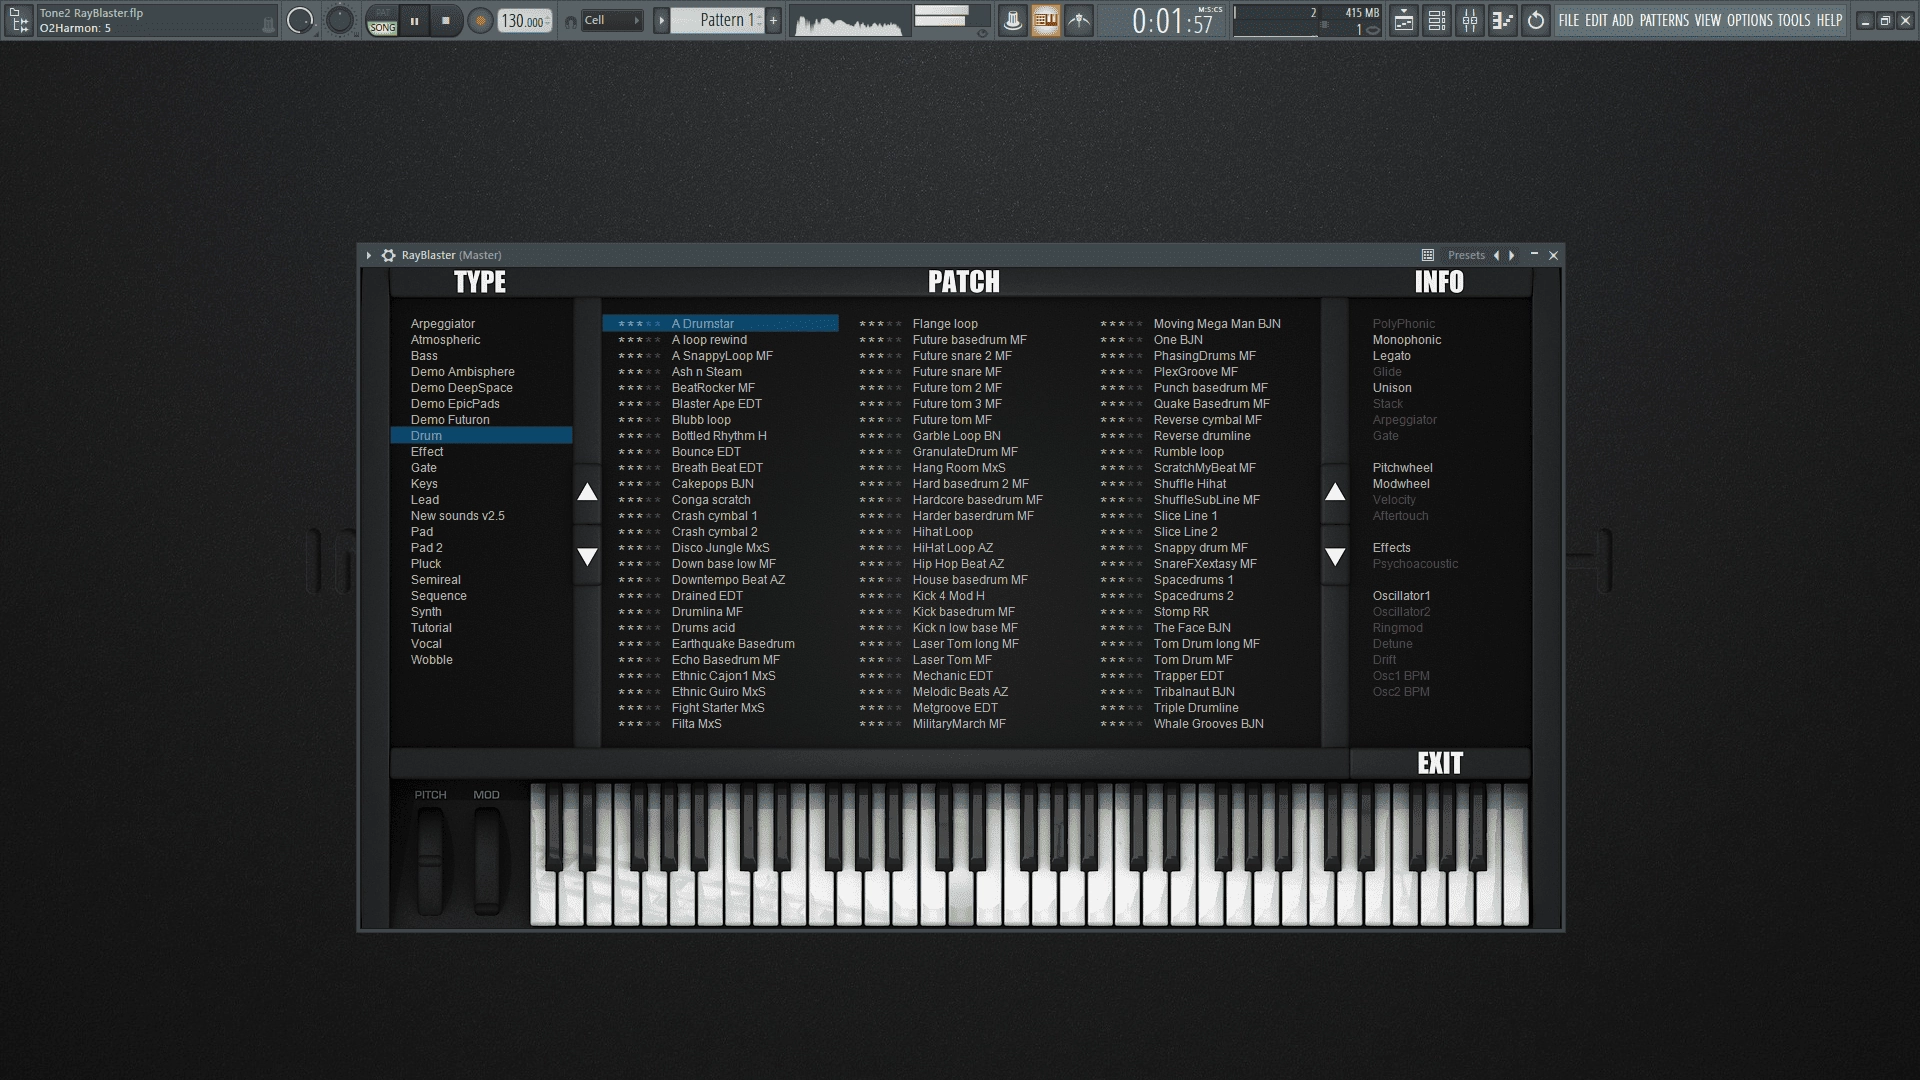Open the OPTIONS menu
The height and width of the screenshot is (1080, 1920).
tap(1750, 20)
